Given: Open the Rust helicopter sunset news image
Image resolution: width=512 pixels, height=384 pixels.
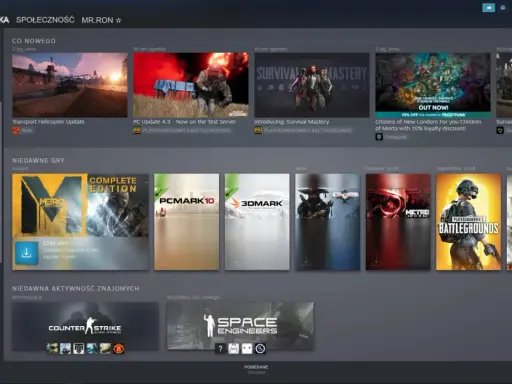Looking at the screenshot, I should pos(70,85).
